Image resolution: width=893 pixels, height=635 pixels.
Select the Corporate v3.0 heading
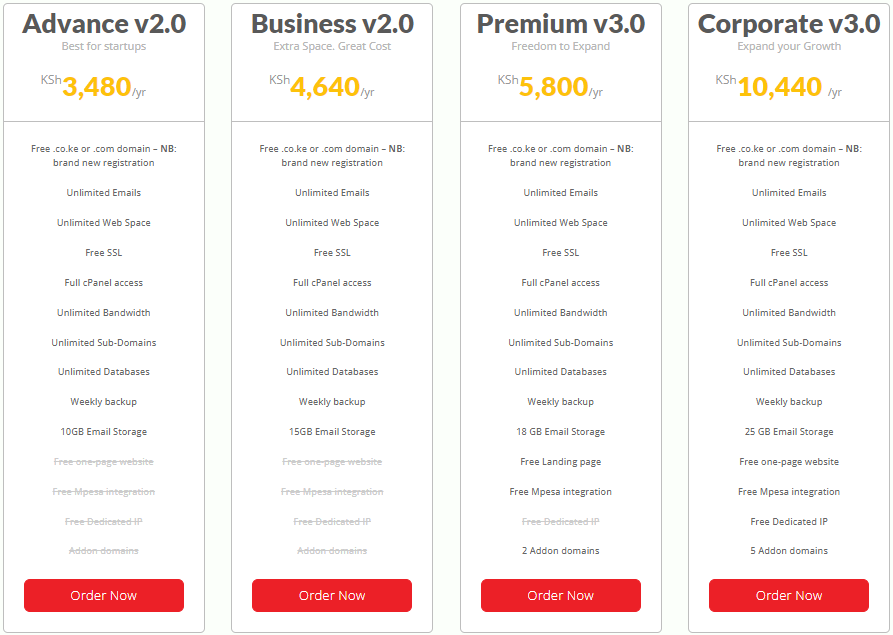point(789,24)
